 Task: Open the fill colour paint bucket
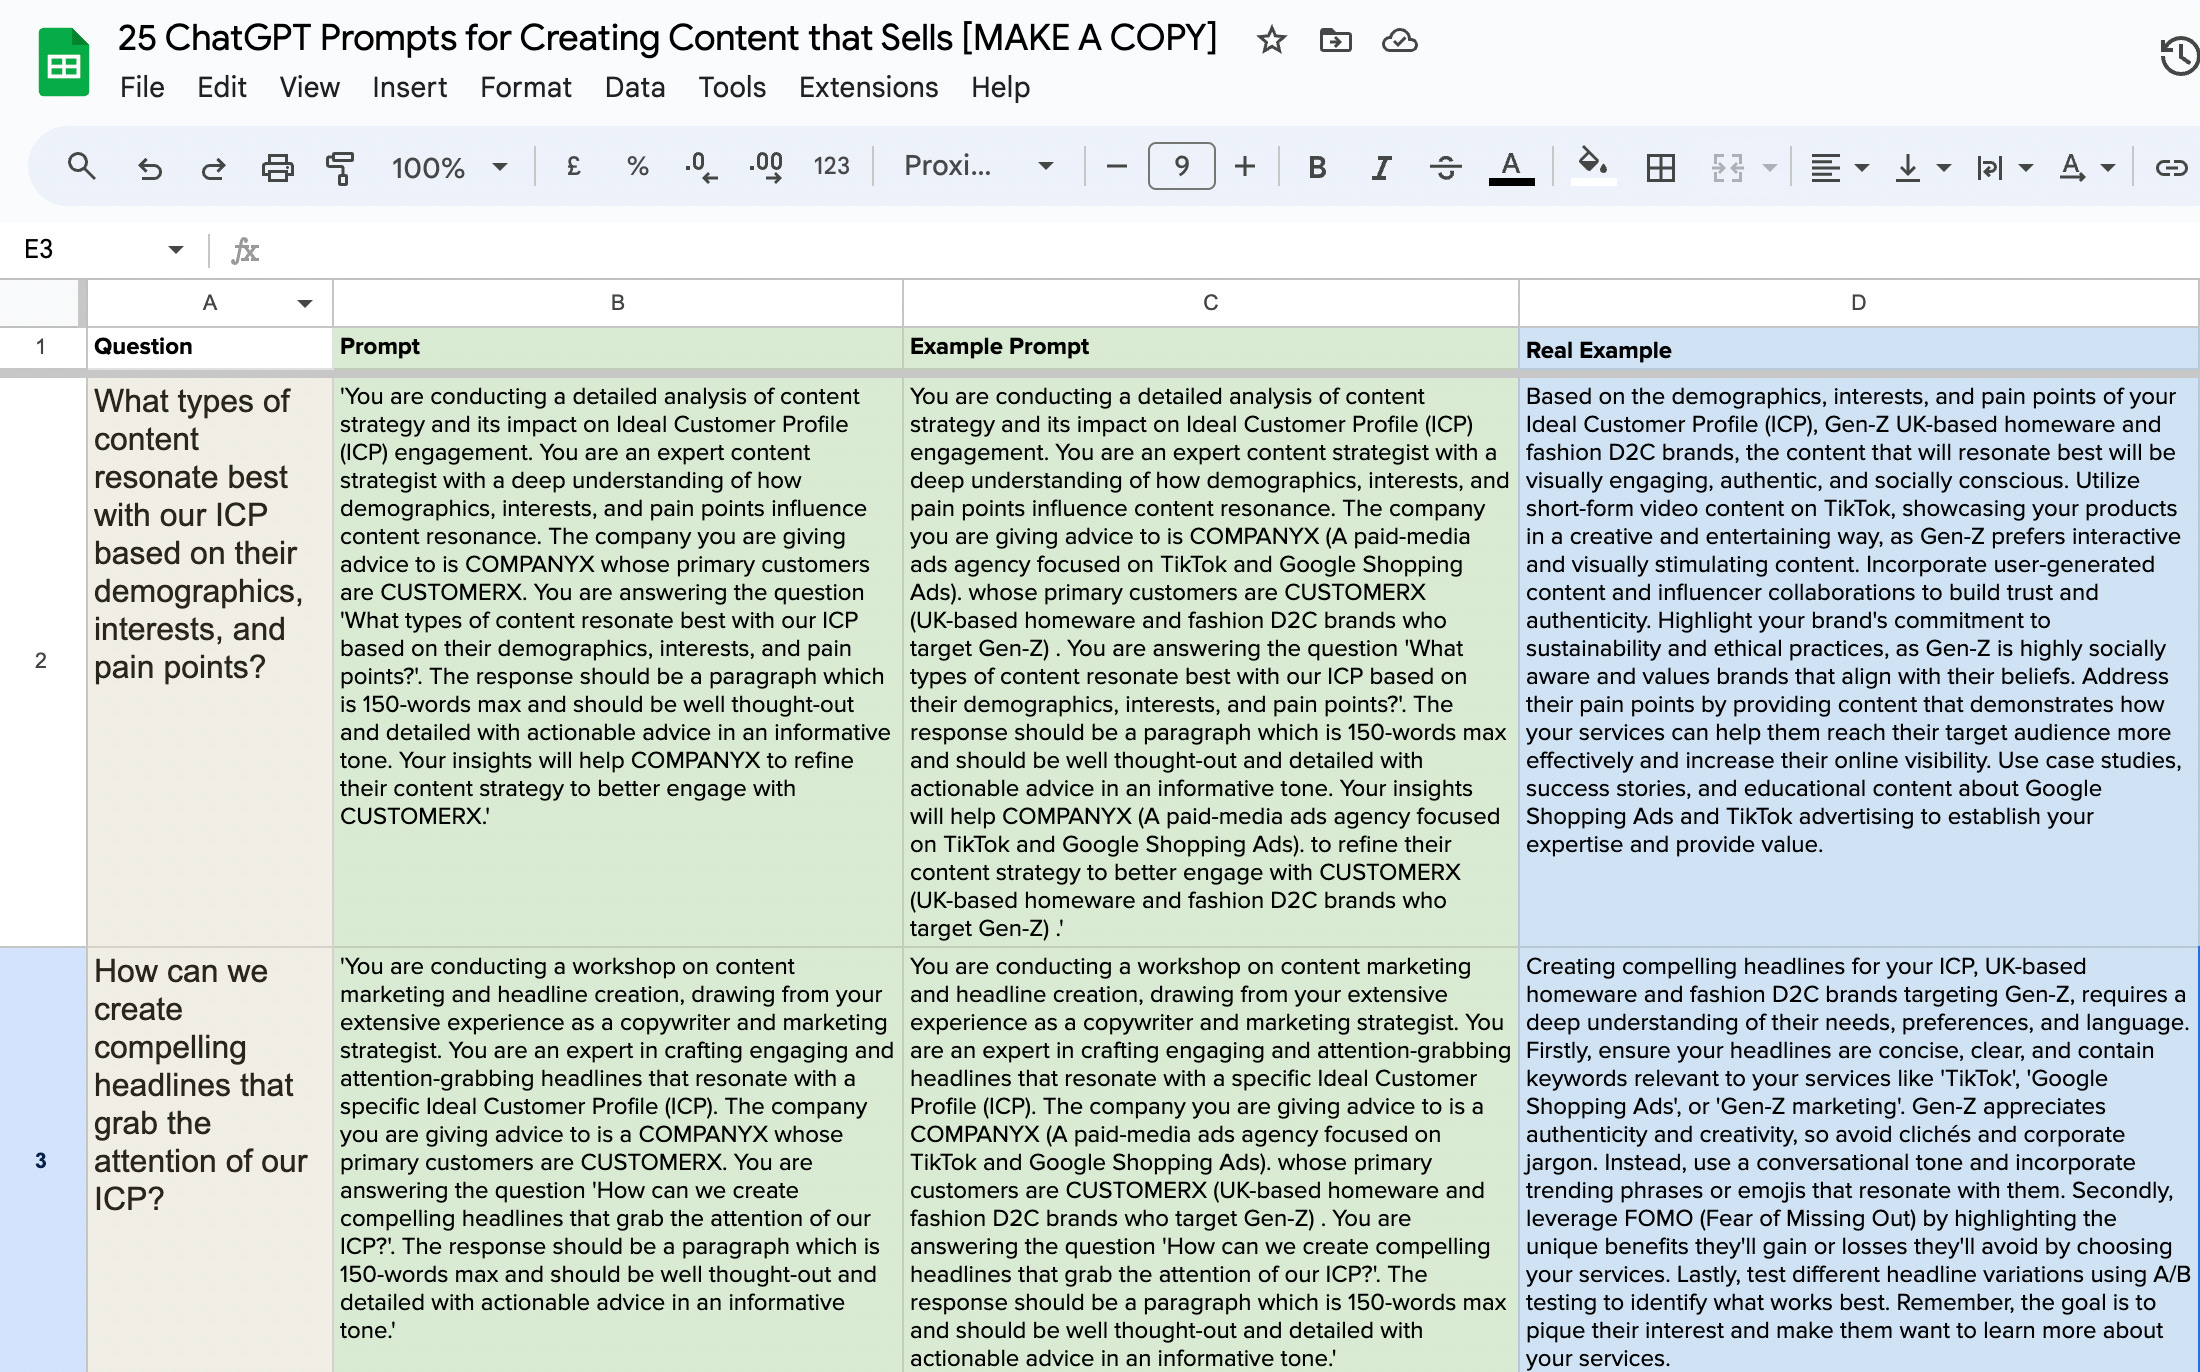point(1592,165)
